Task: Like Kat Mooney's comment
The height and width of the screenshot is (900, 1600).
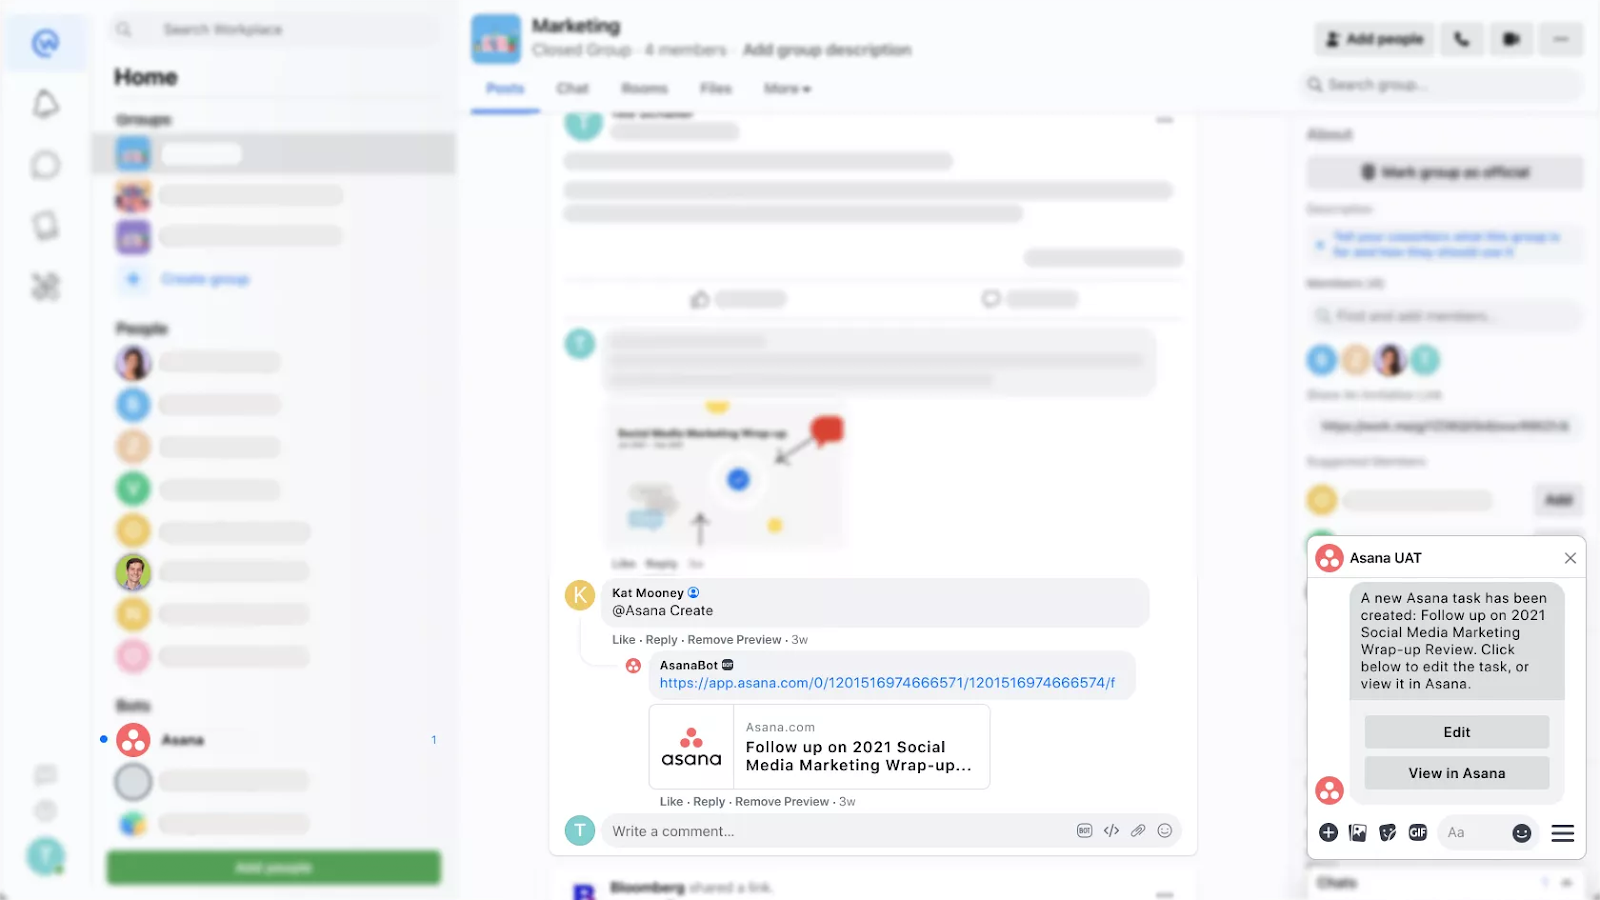Action: [x=624, y=640]
